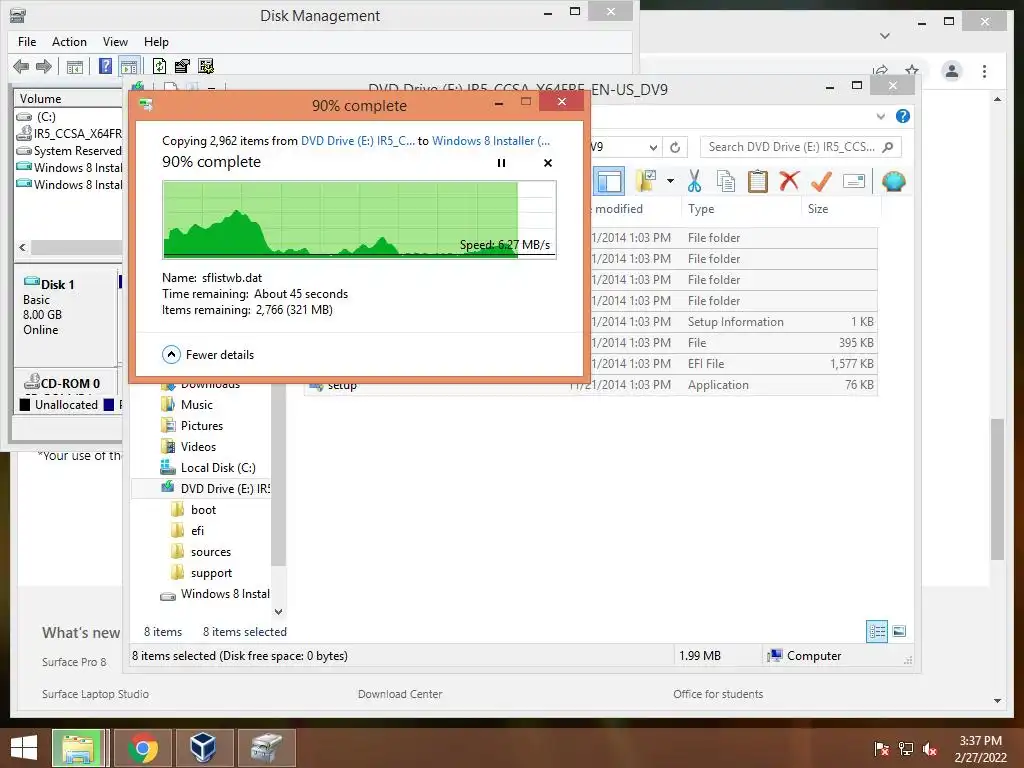Click the forward arrow in Disk Management

(44, 66)
